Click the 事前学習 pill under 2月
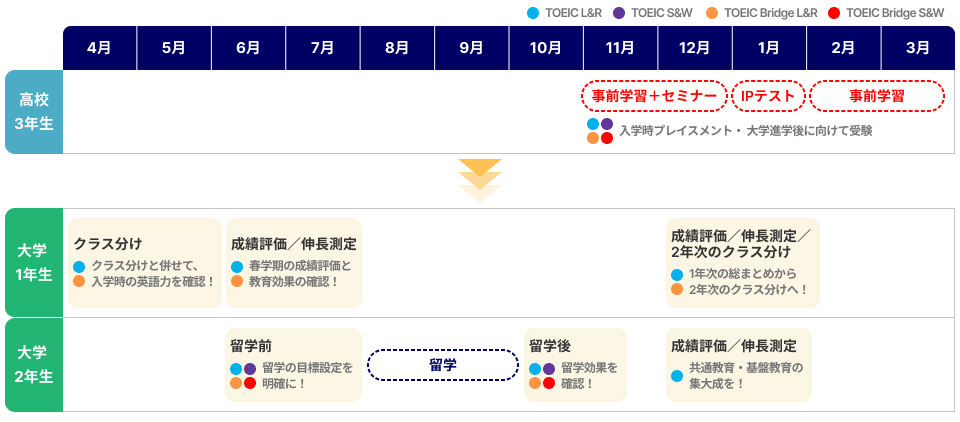The image size is (960, 422). coord(877,96)
